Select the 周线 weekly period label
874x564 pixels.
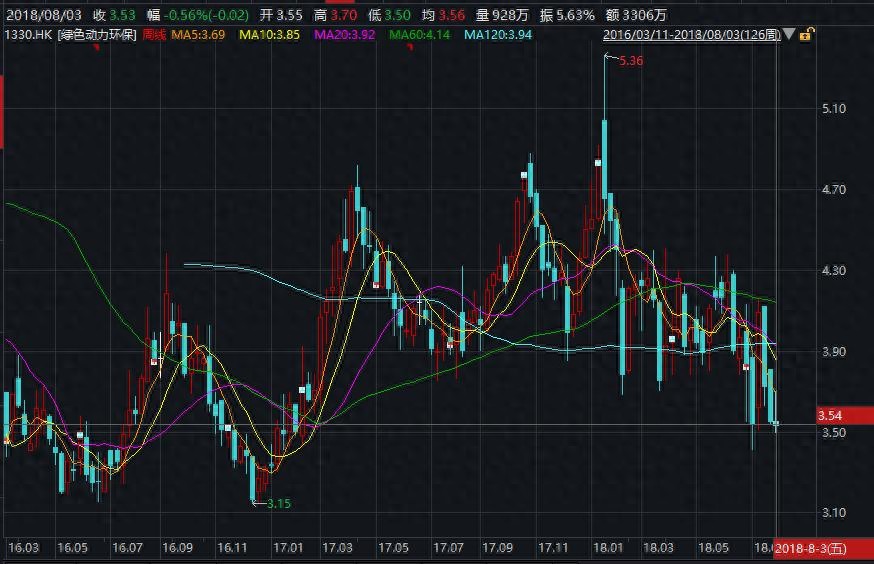click(153, 35)
